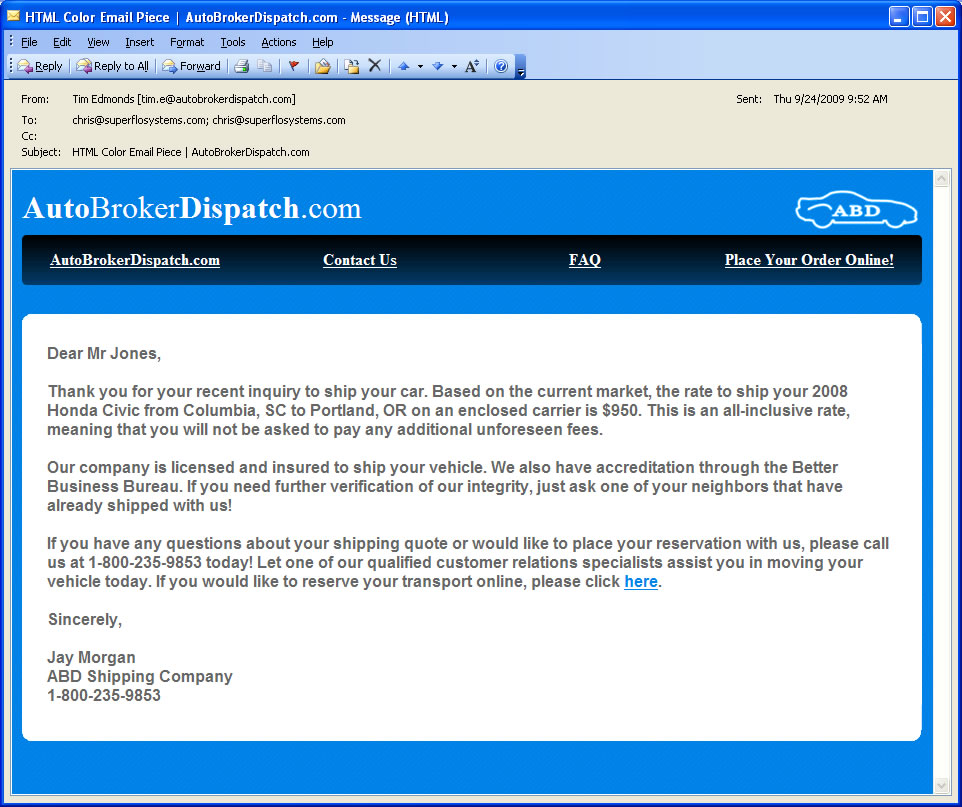Image resolution: width=962 pixels, height=807 pixels.
Task: Click the envelope icon in title bar
Action: [13, 16]
